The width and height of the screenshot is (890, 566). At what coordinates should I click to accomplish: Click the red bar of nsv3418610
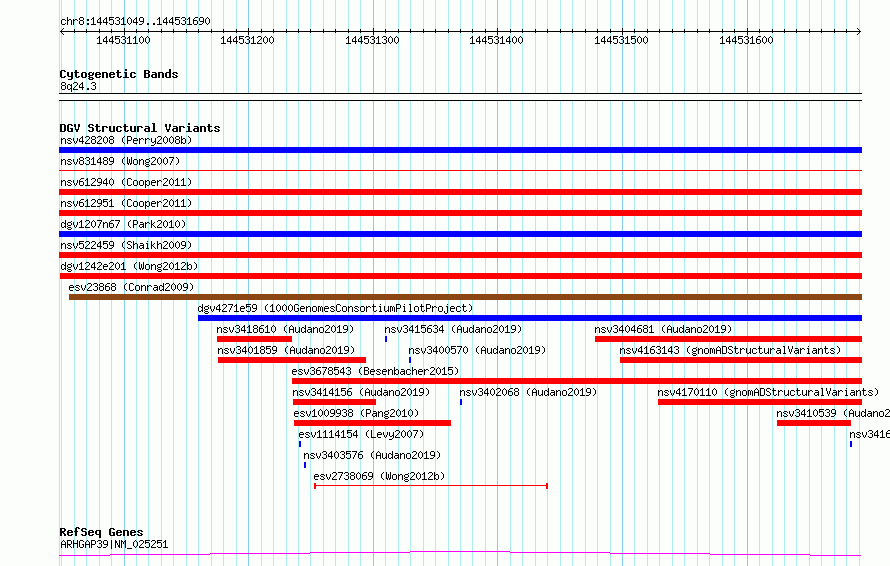point(254,339)
